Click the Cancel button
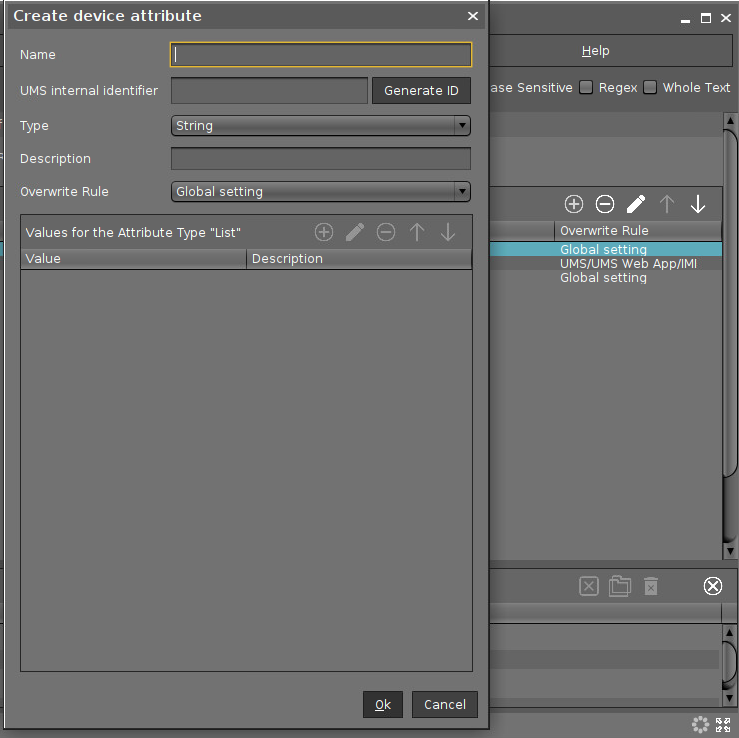This screenshot has height=738, width=739. point(445,704)
